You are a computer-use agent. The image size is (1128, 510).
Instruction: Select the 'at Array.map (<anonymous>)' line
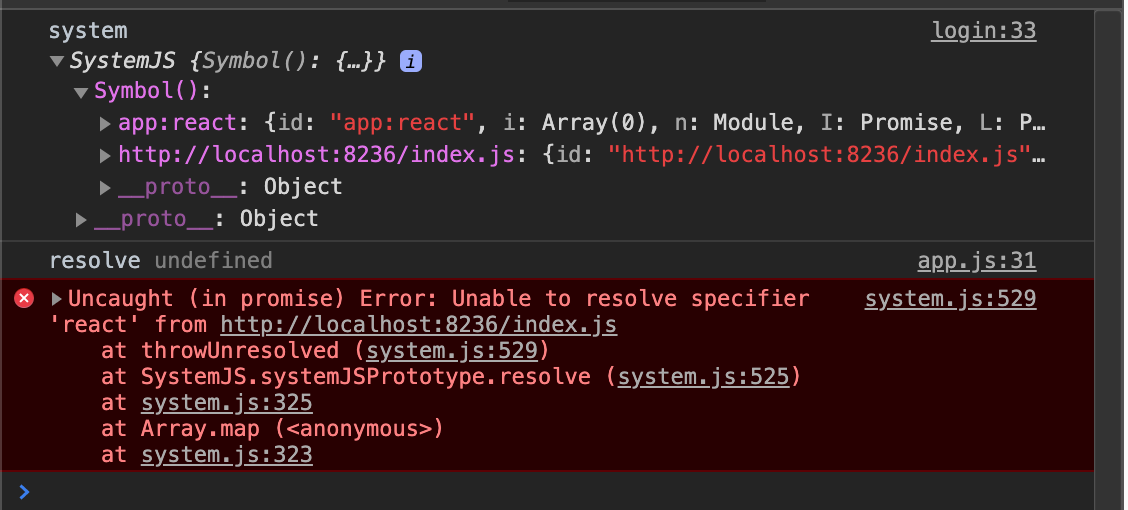pos(272,429)
